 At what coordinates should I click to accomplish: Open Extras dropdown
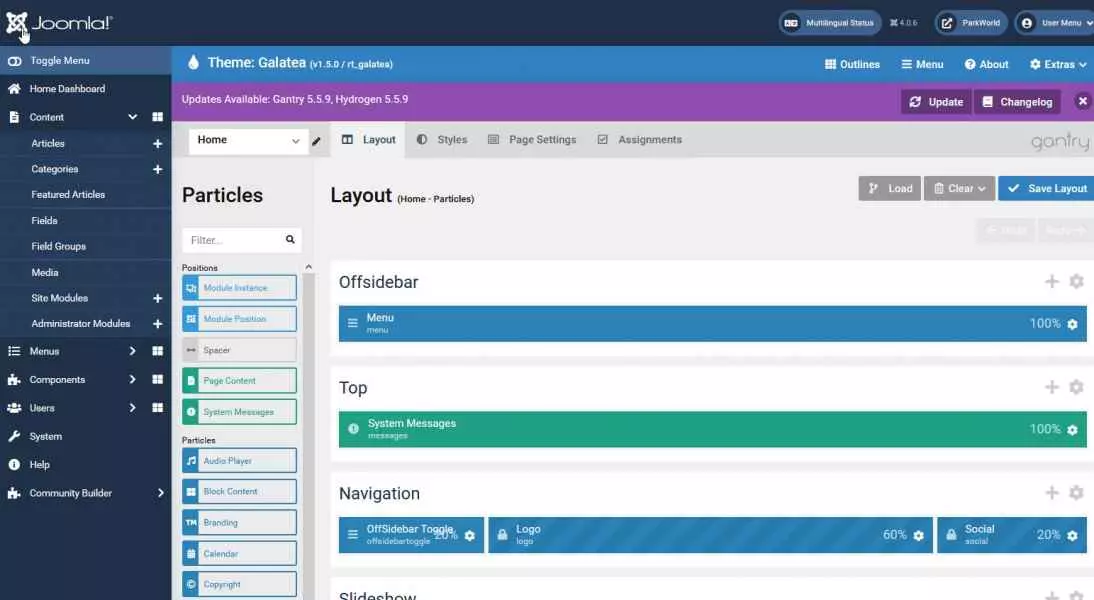point(1058,64)
